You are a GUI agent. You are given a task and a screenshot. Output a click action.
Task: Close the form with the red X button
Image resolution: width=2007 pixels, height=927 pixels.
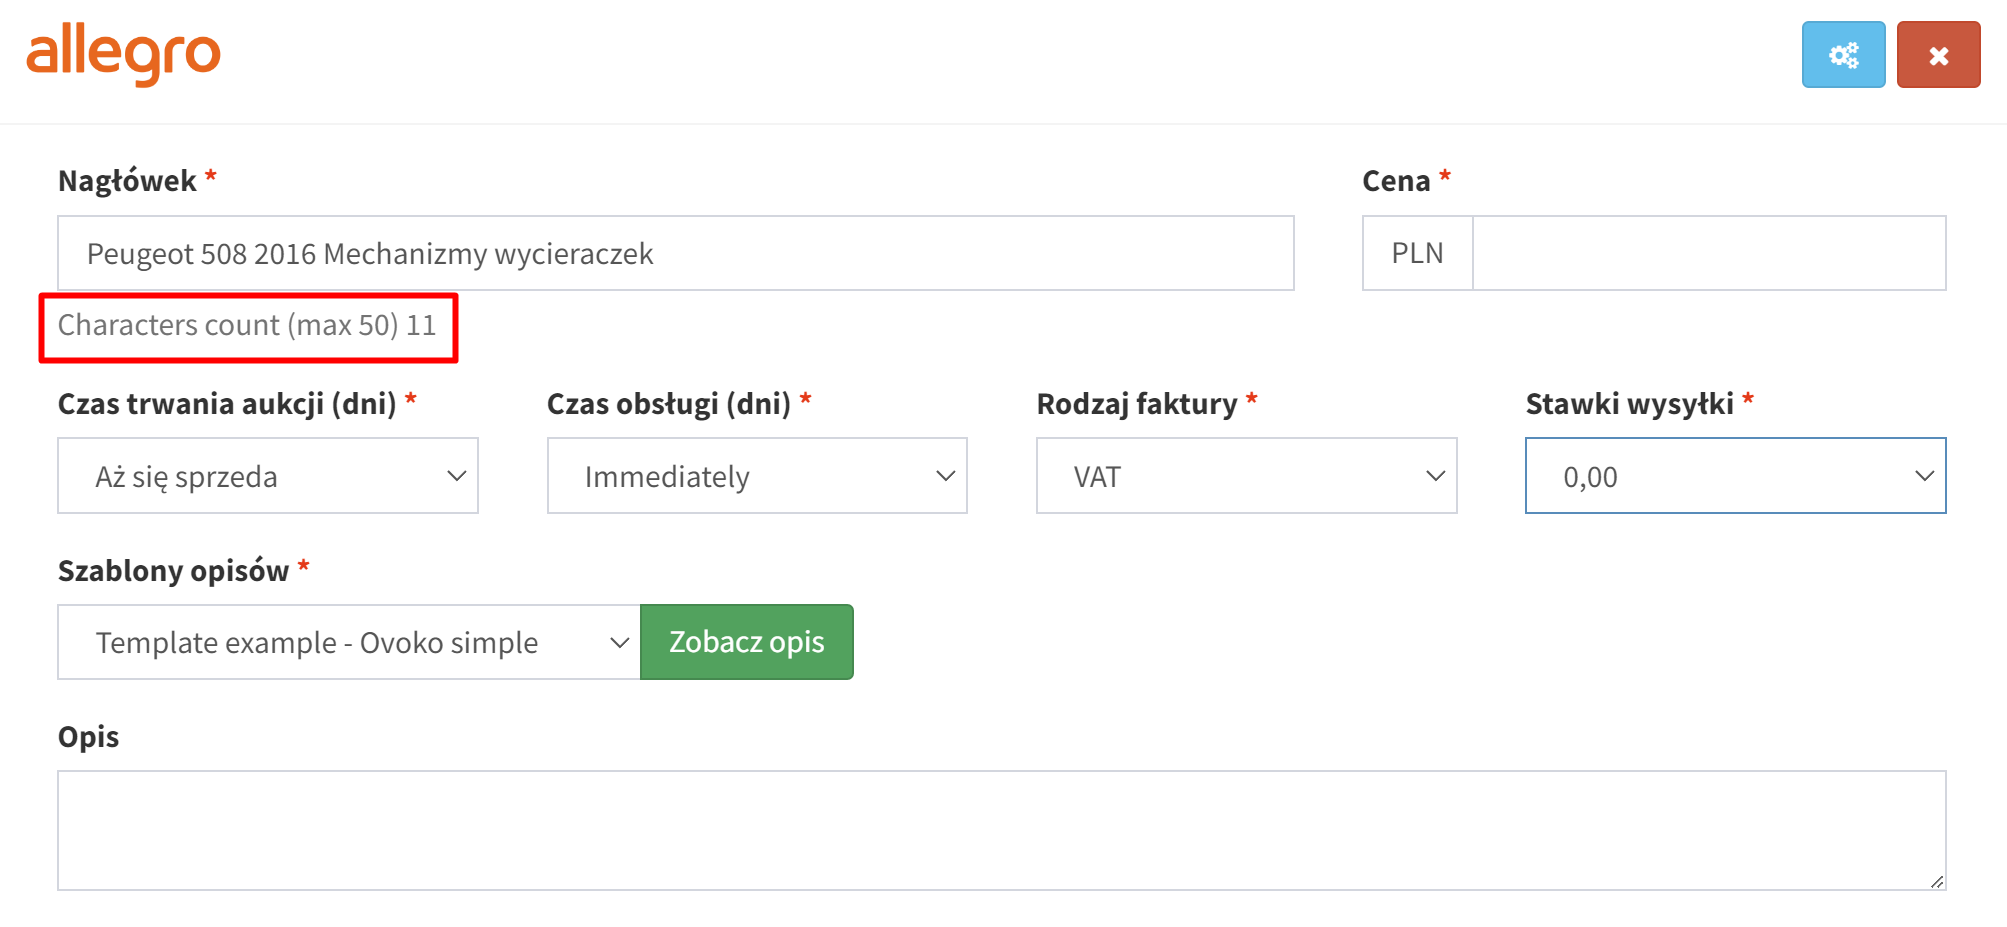point(1938,55)
